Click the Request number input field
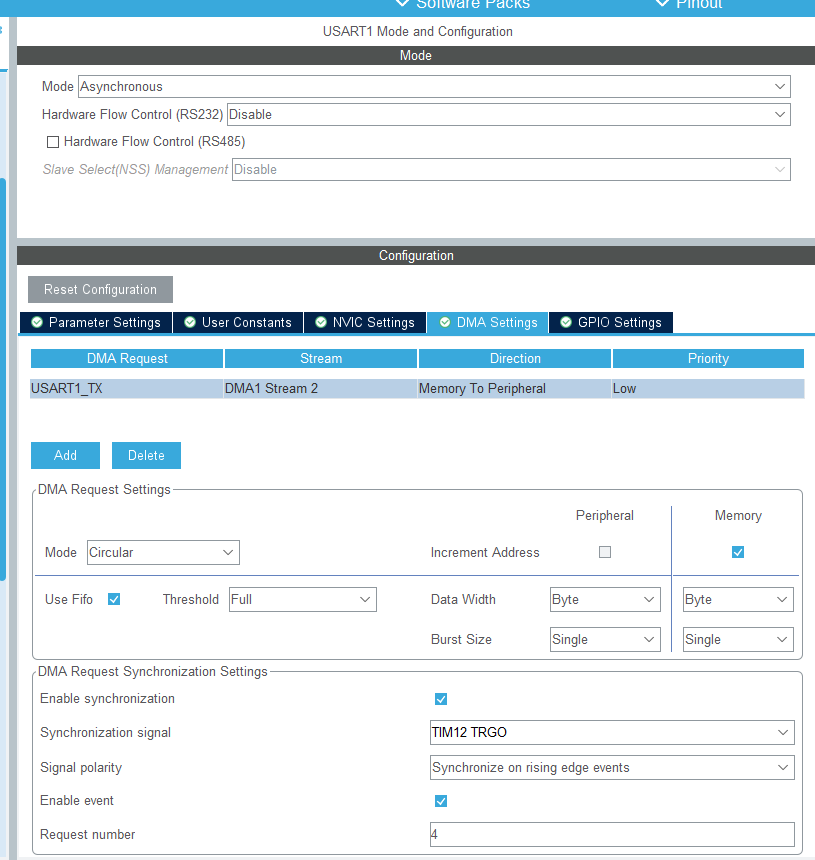The image size is (815, 860). click(x=611, y=834)
